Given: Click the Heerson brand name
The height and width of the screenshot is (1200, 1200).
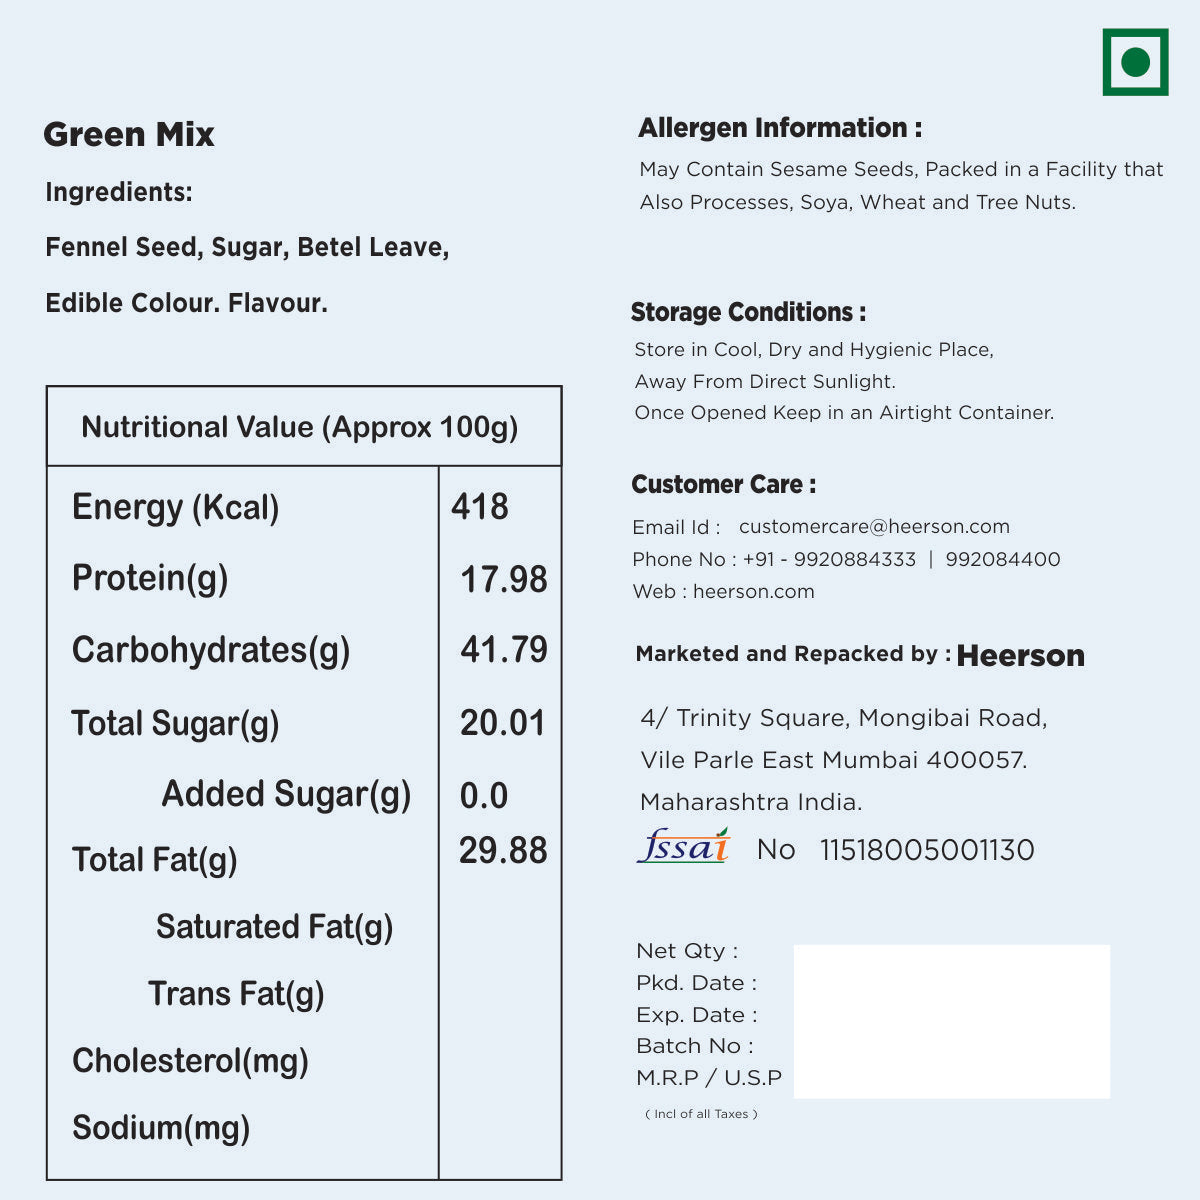Looking at the screenshot, I should click(x=1020, y=656).
